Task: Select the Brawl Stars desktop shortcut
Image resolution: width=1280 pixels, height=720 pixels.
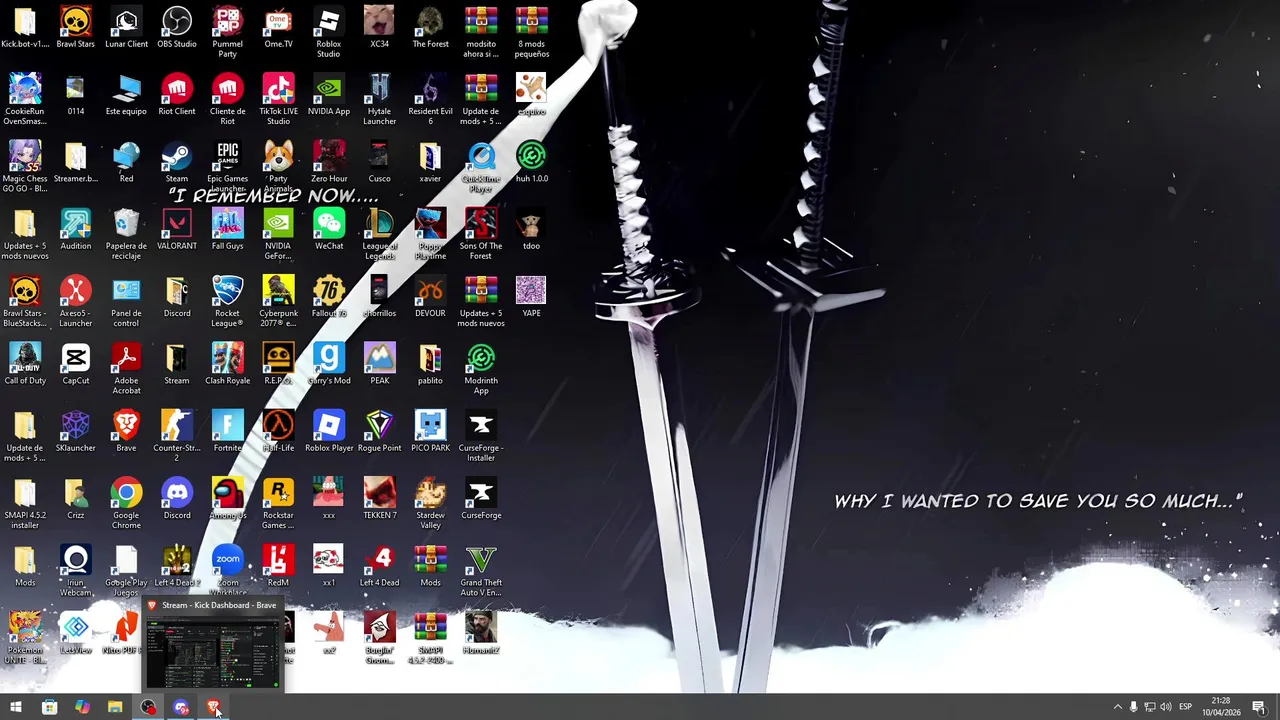Action: click(75, 28)
